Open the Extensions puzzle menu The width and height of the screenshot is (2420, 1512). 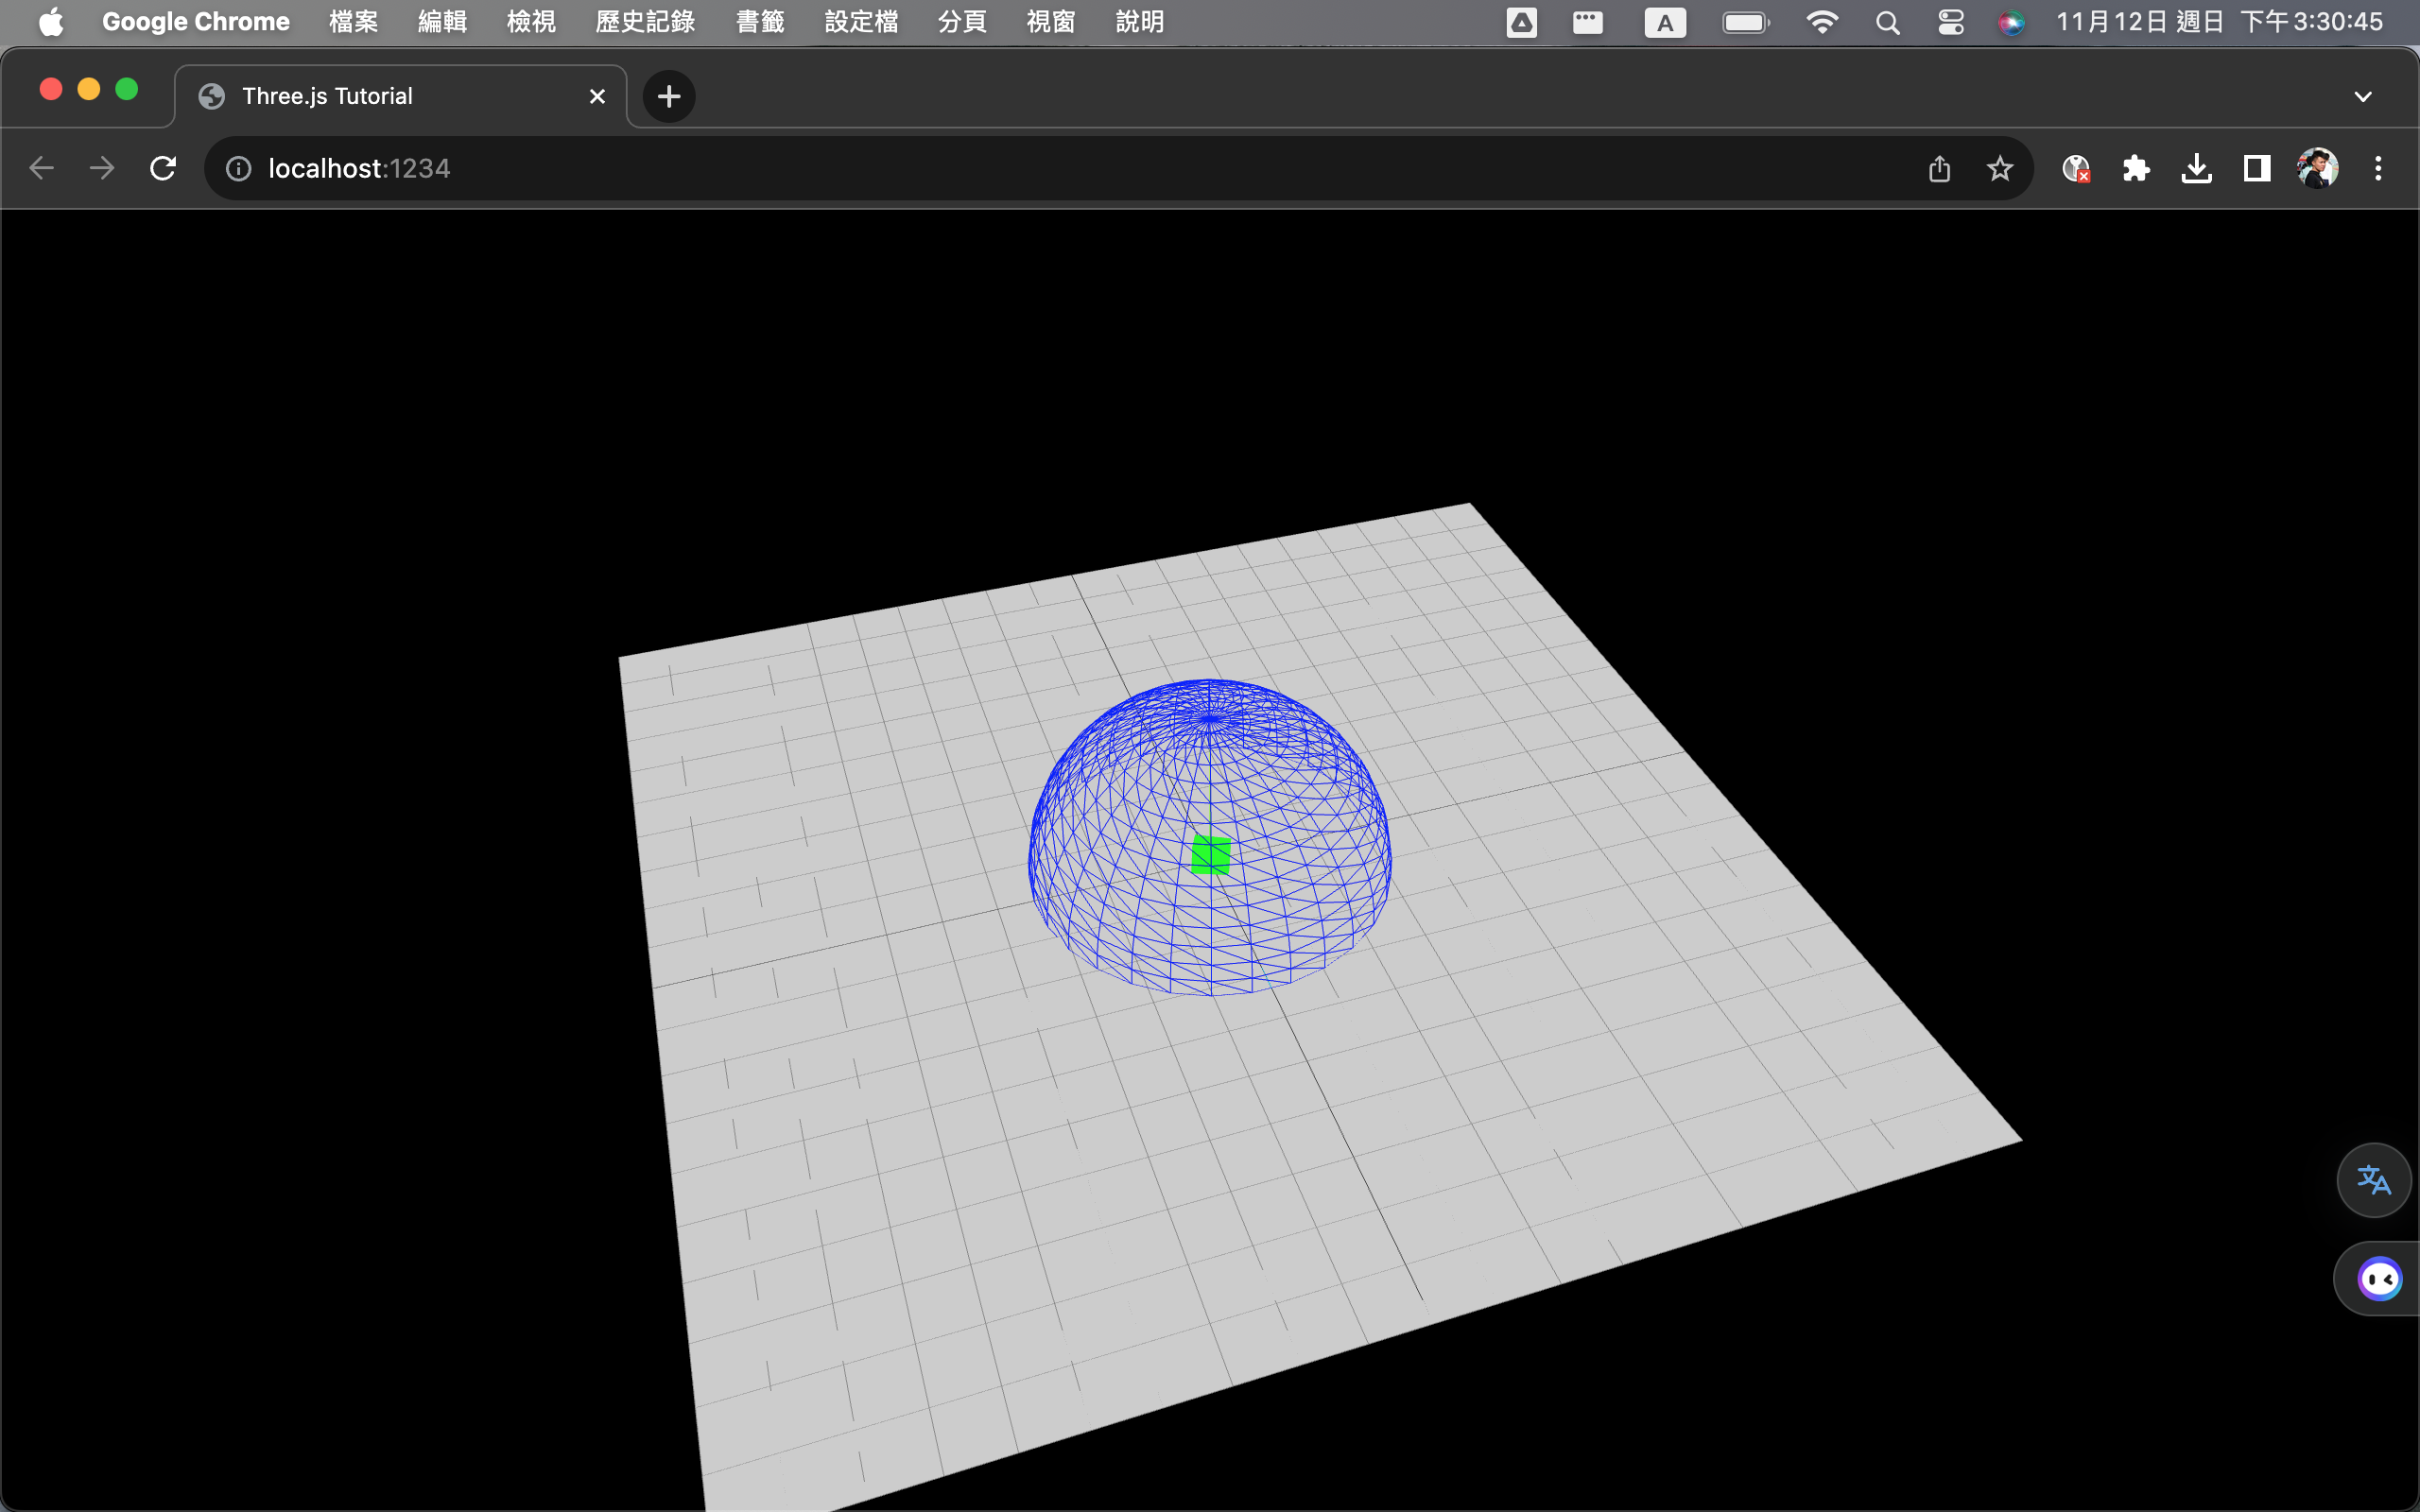[2136, 168]
